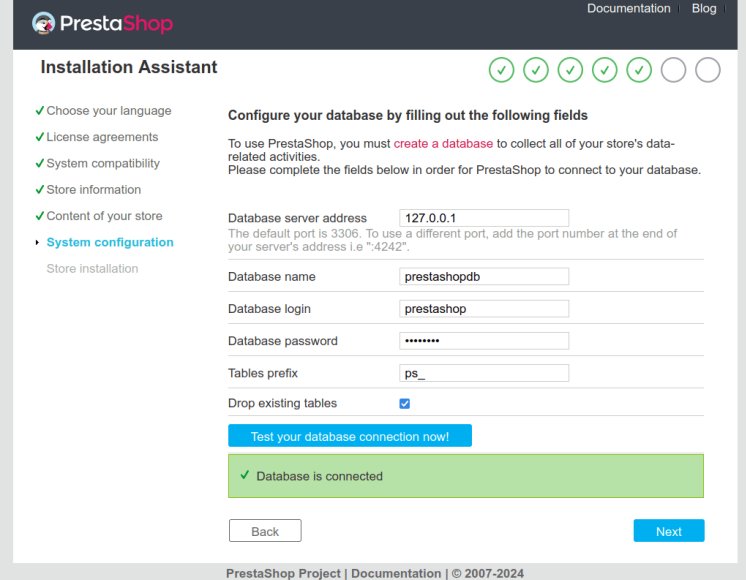Open Documentation link in header
746x580 pixels.
click(x=628, y=9)
